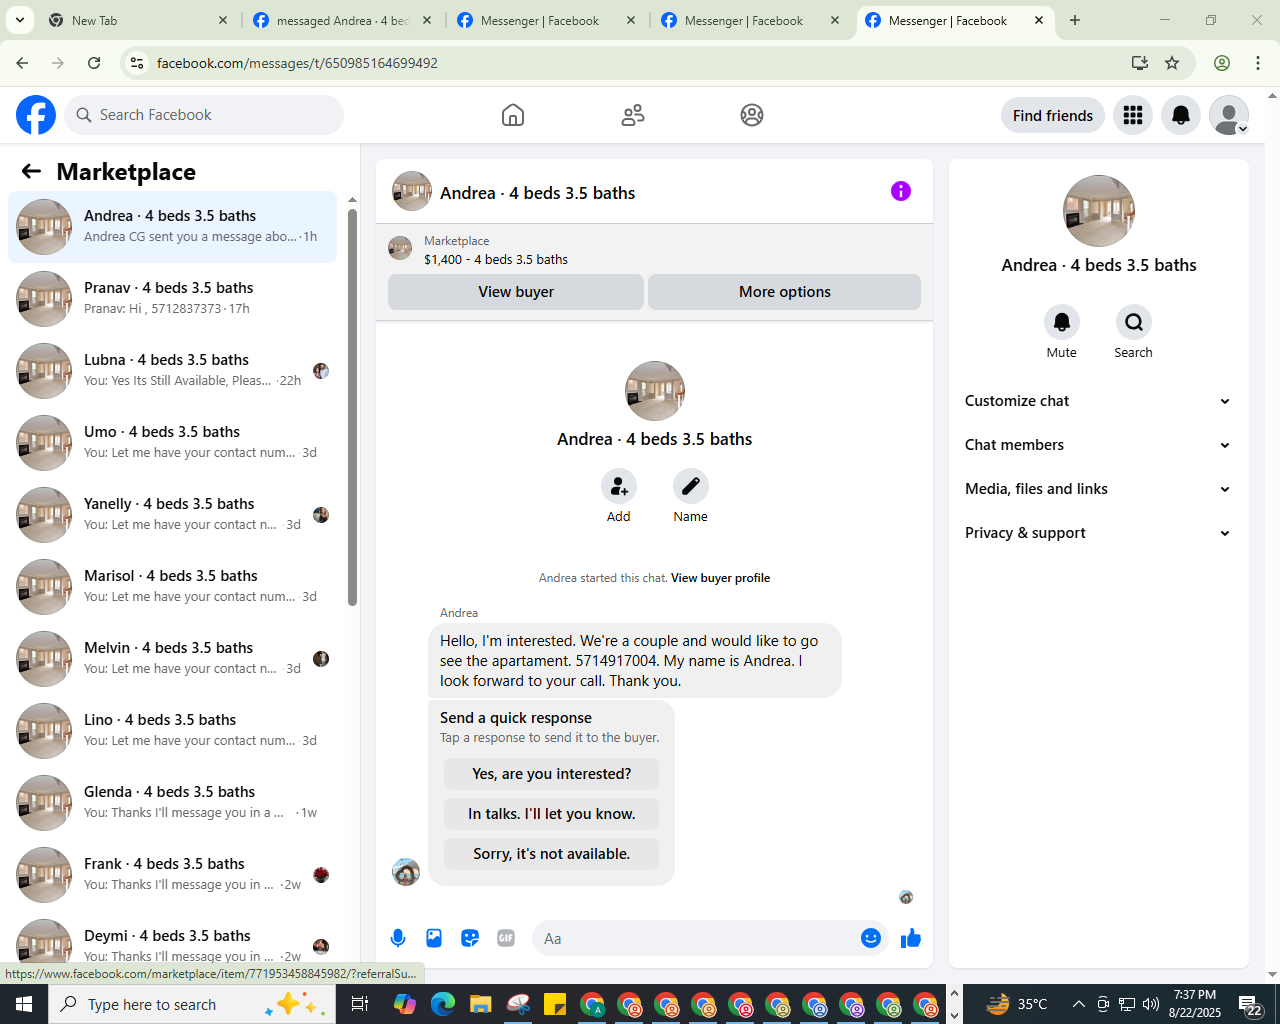Open Marisol conversation in the list
This screenshot has width=1280, height=1024.
pos(173,587)
